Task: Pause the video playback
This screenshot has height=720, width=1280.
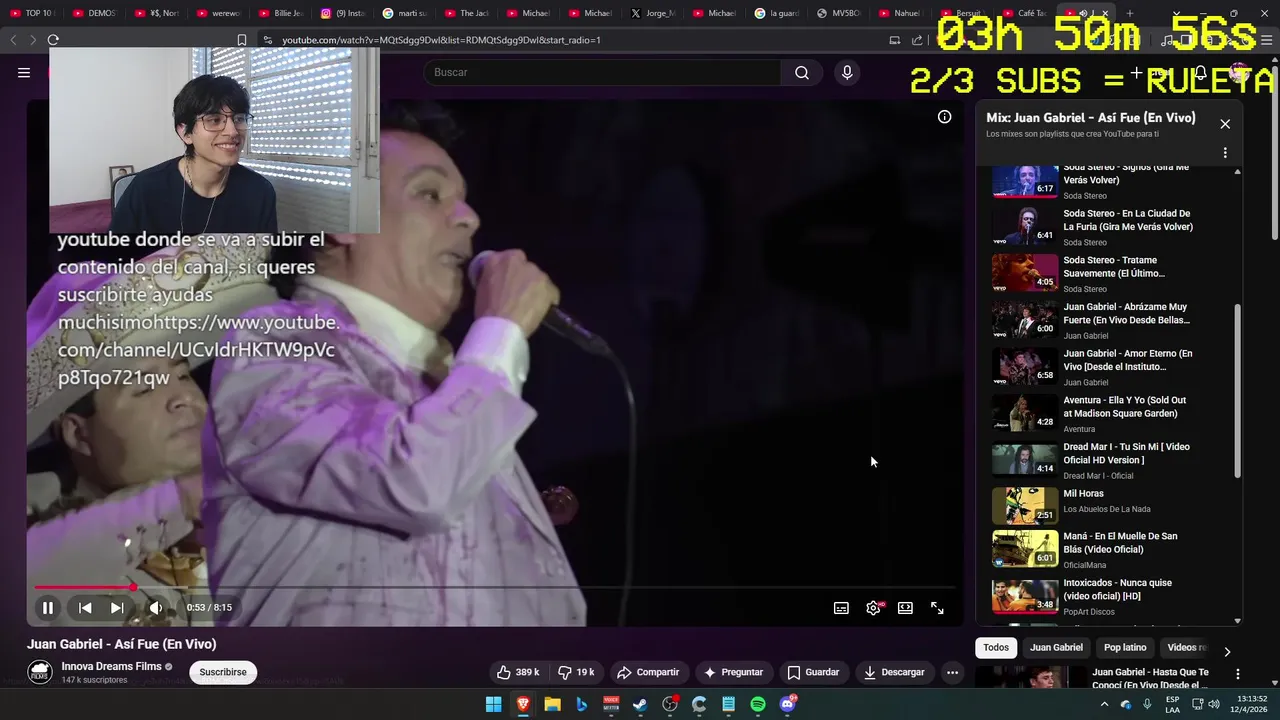Action: click(x=47, y=608)
